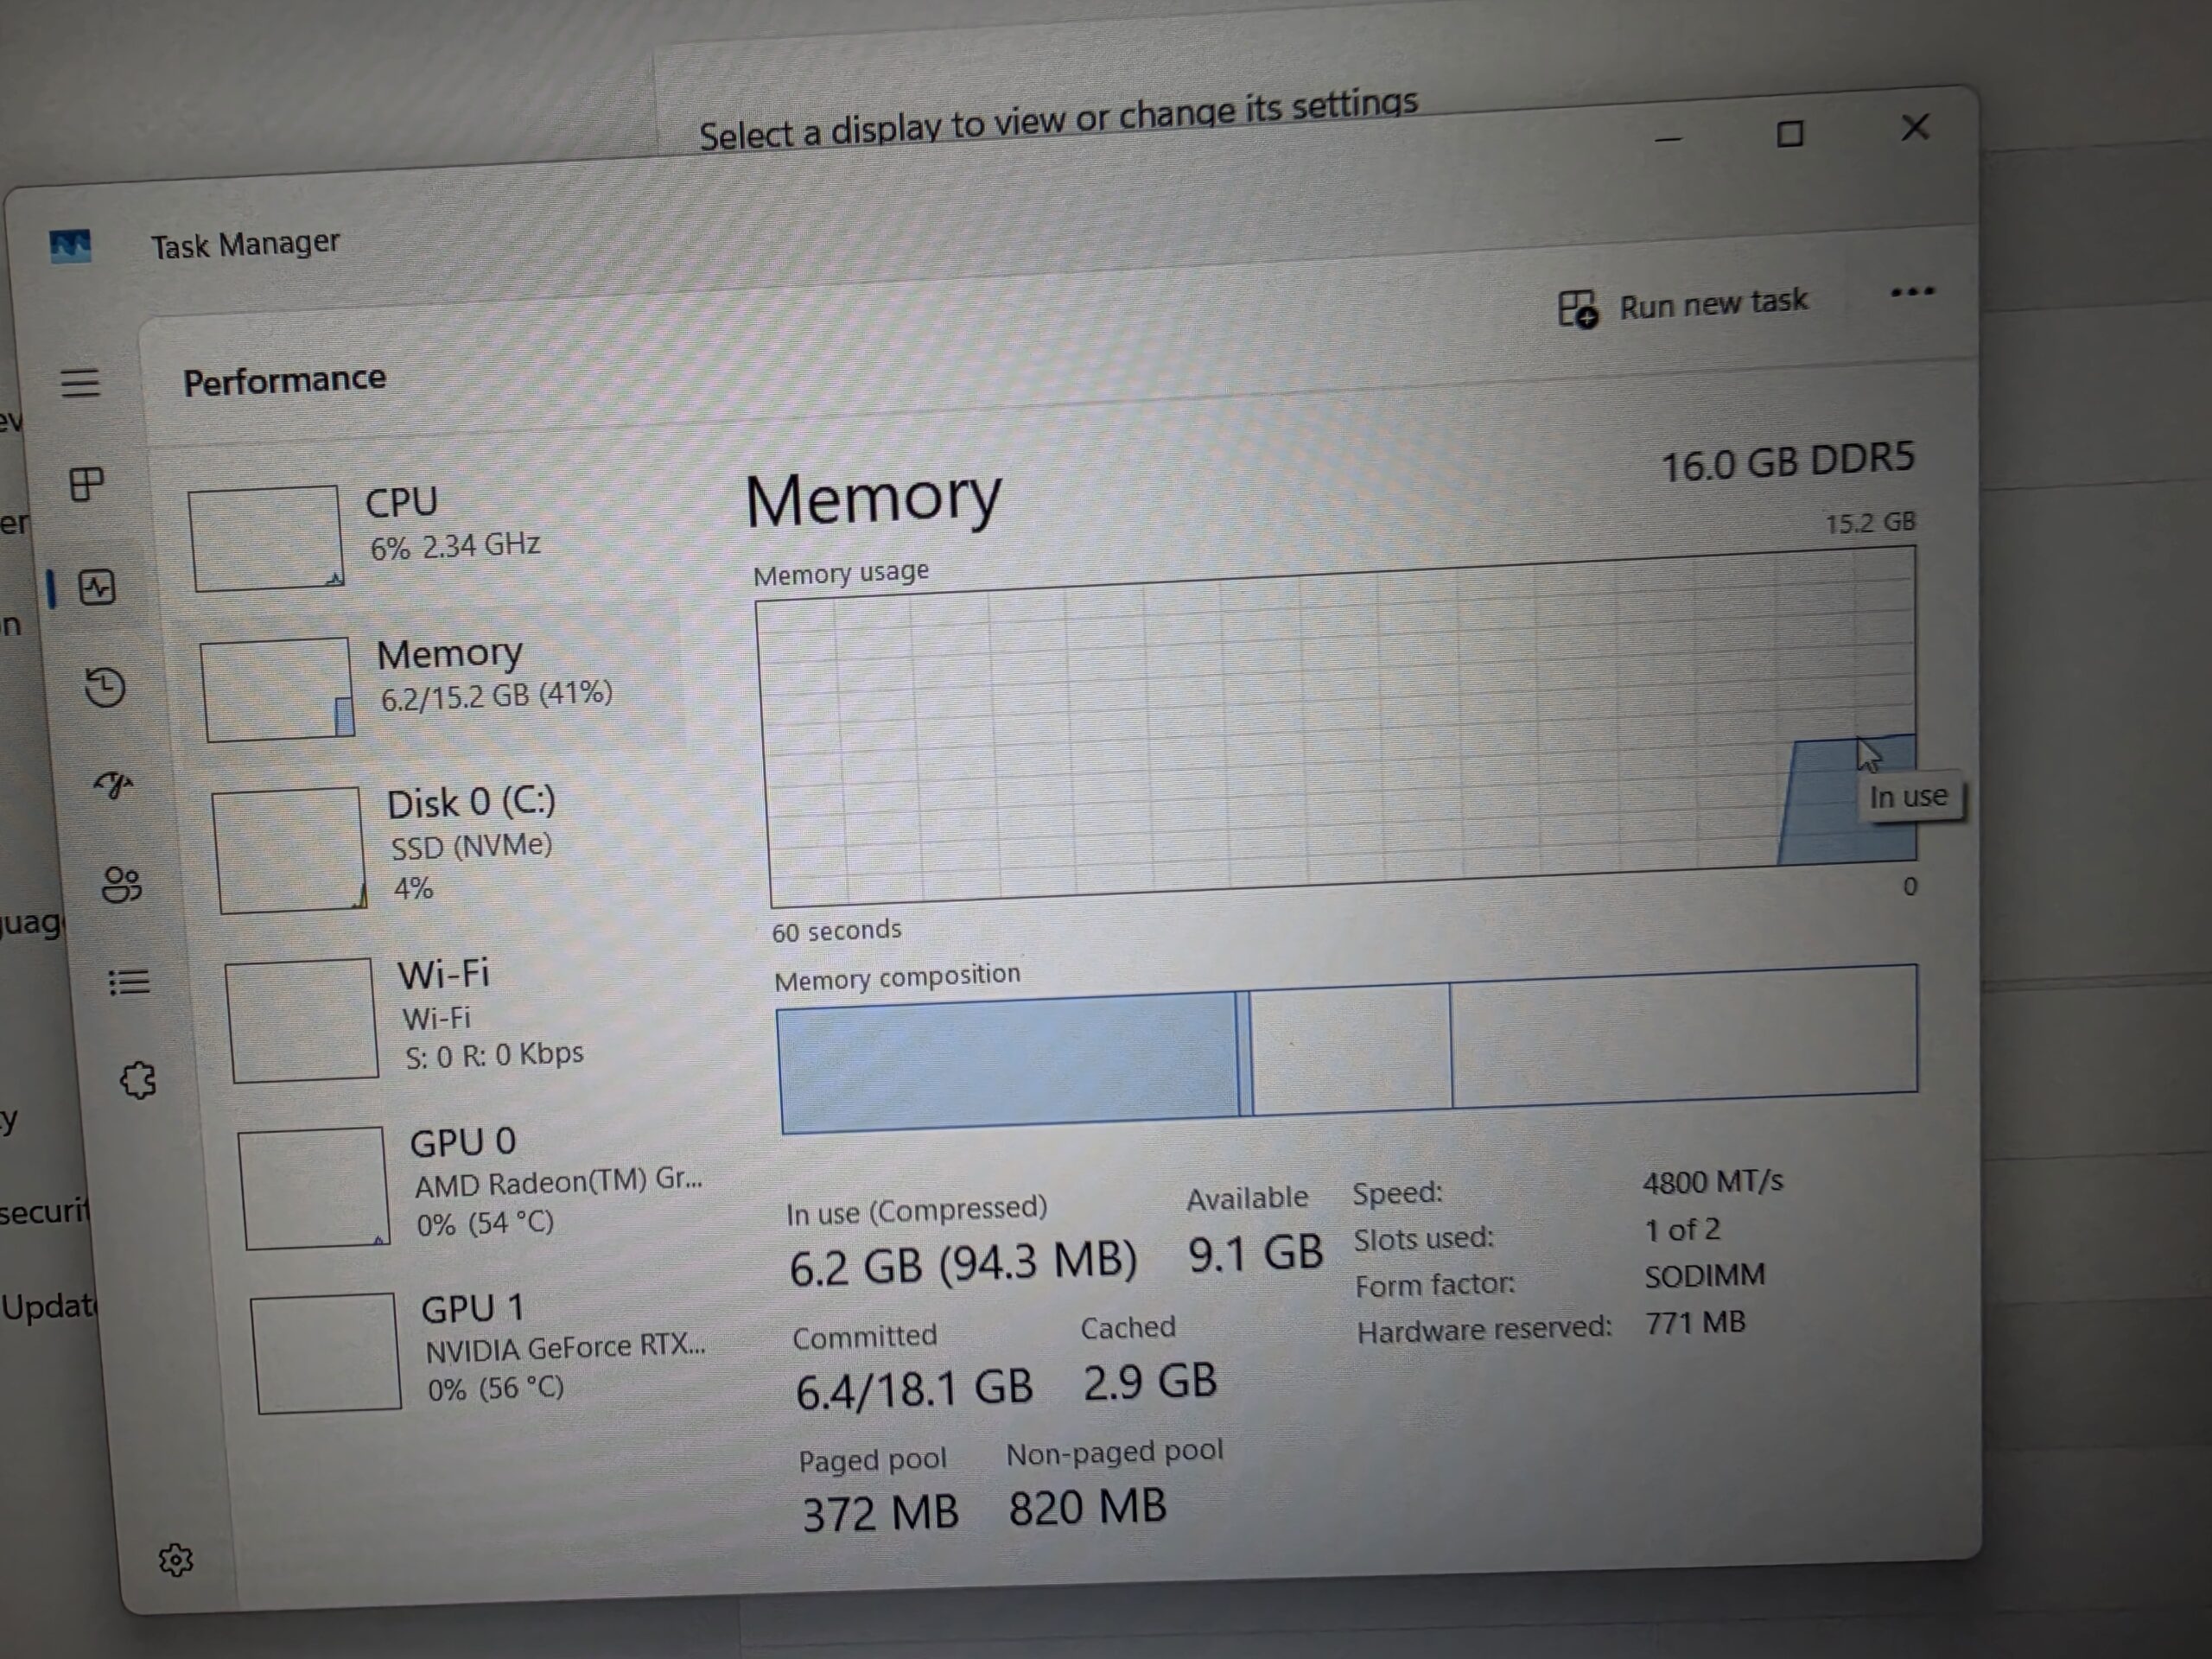Open the Users page icon

(x=122, y=884)
